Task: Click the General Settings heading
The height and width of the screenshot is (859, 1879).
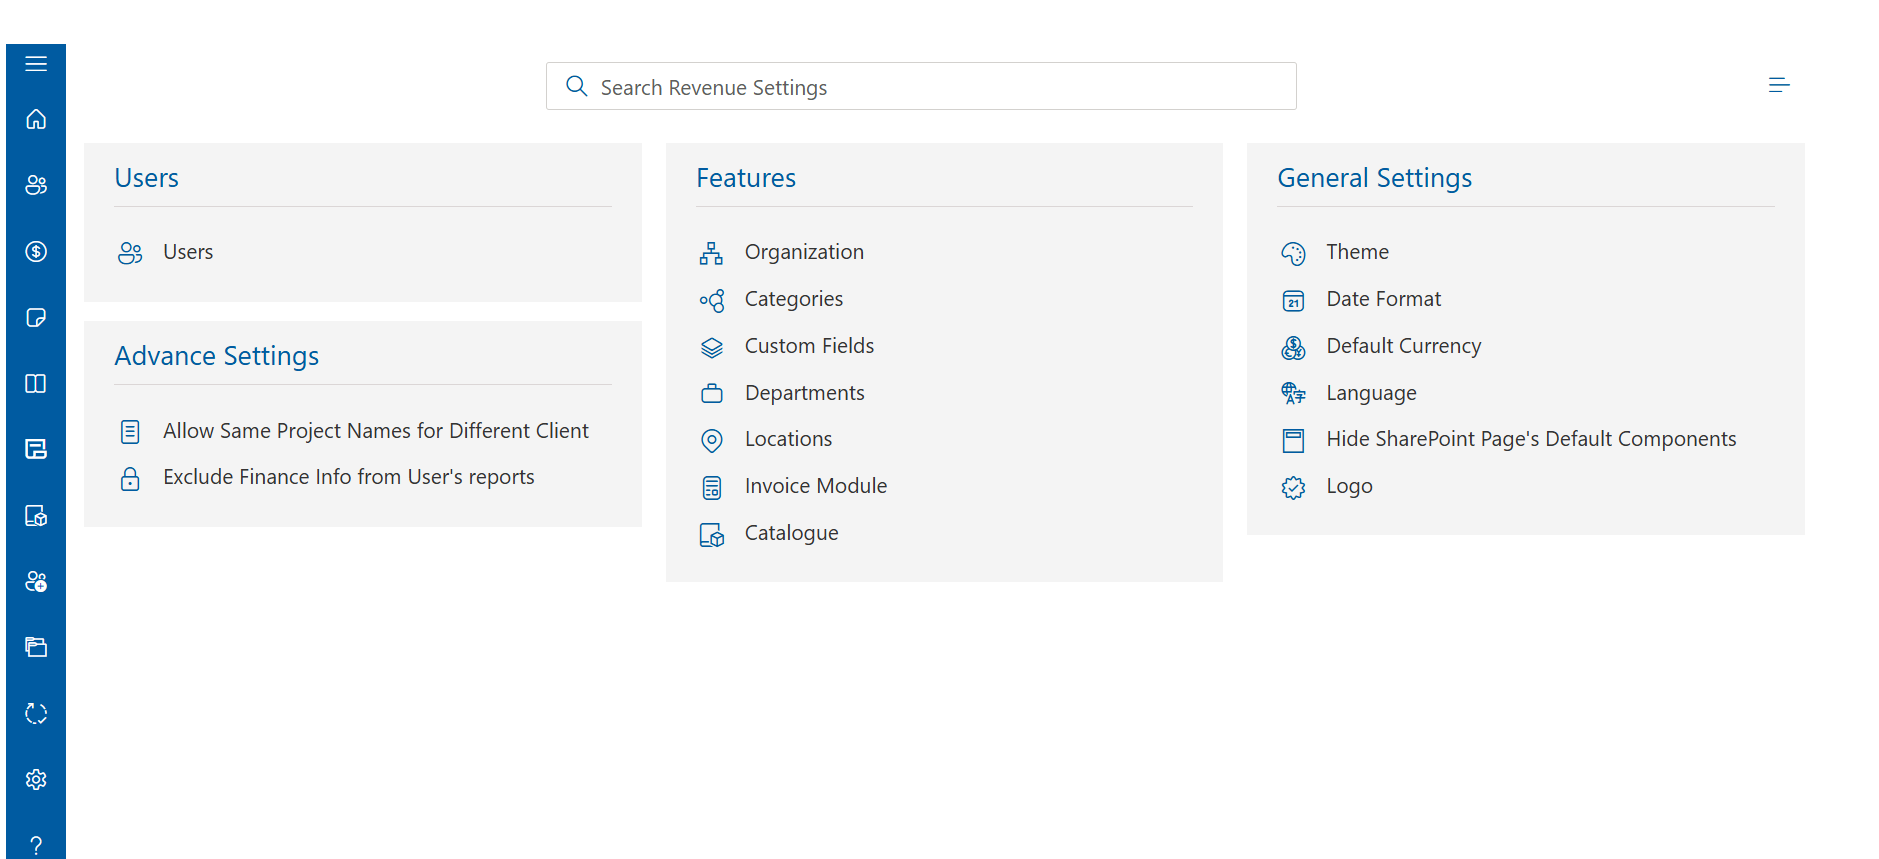Action: click(x=1375, y=178)
